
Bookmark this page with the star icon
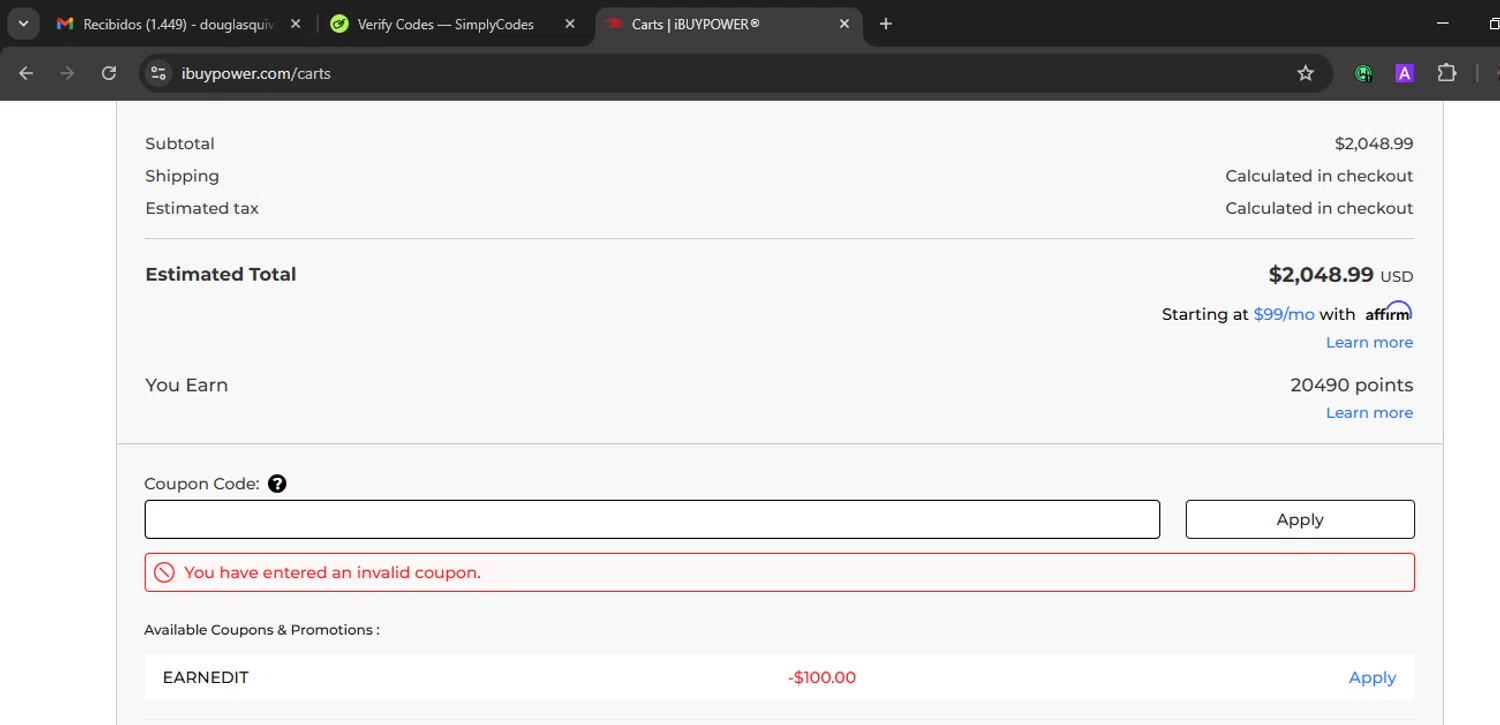click(1305, 73)
